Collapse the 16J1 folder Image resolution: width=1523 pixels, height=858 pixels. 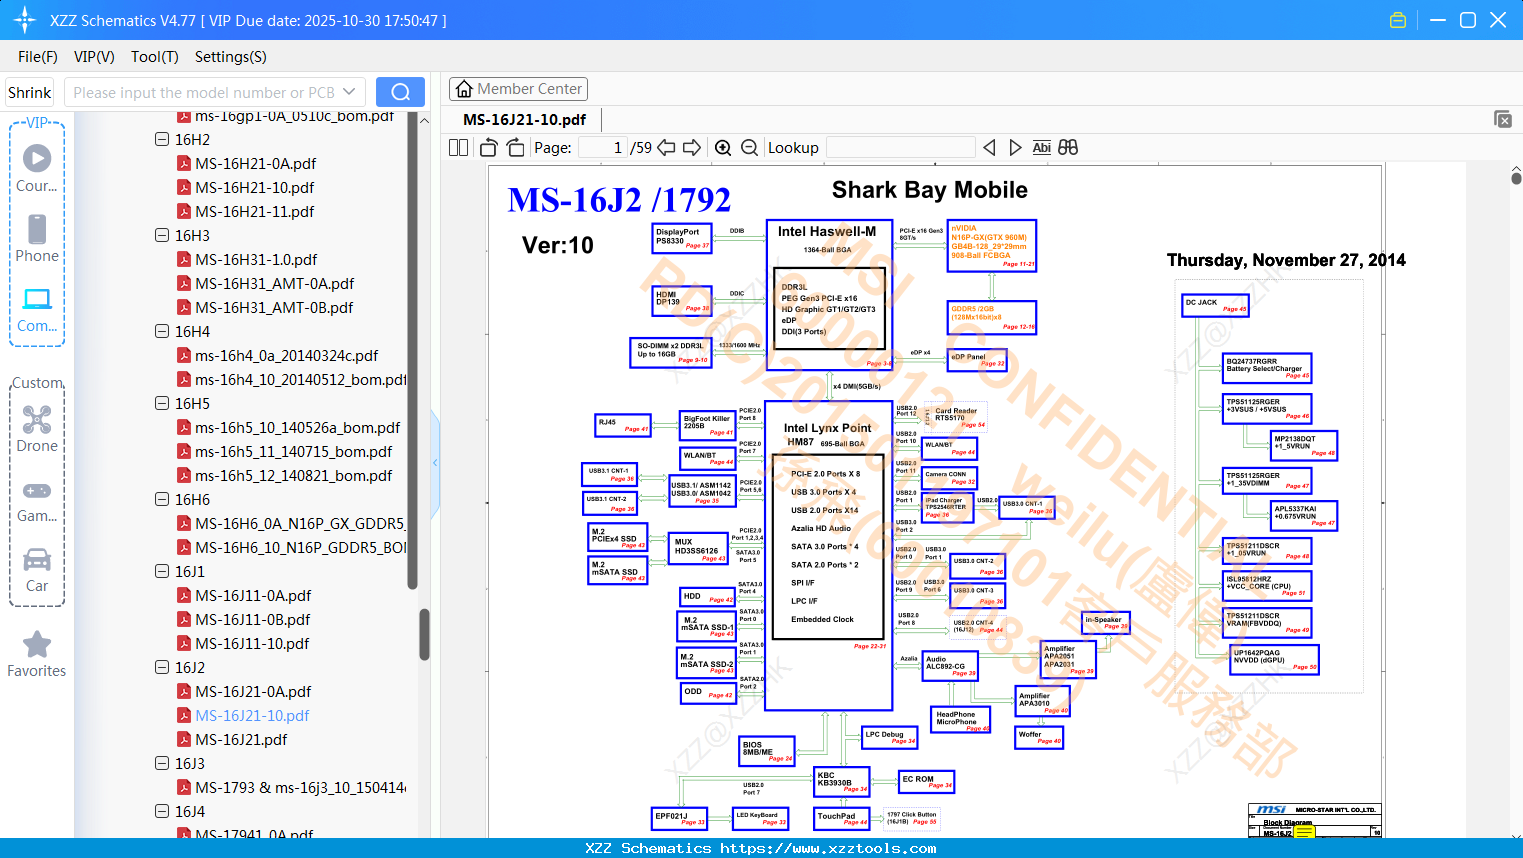point(162,571)
